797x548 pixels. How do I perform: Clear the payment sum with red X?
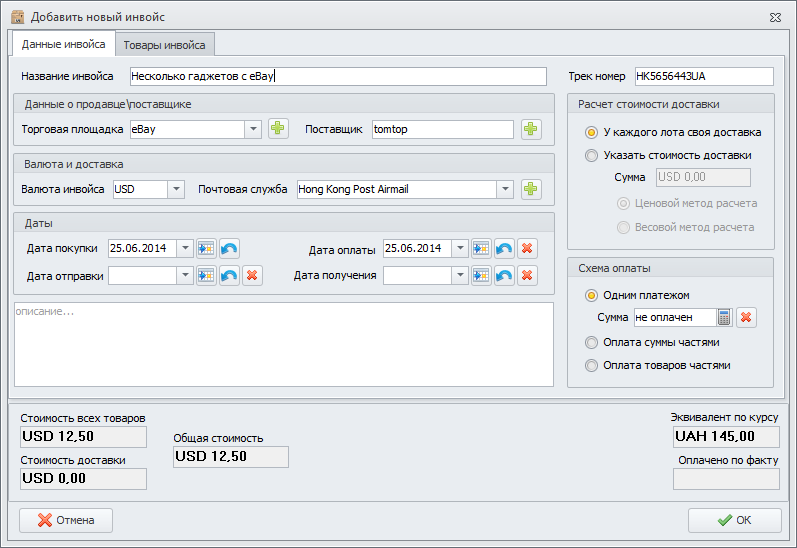click(x=746, y=317)
